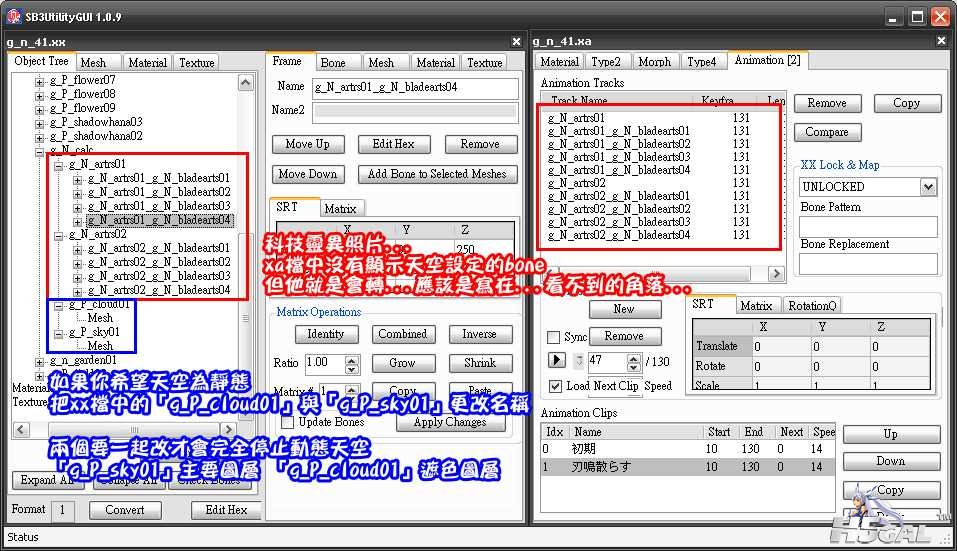The width and height of the screenshot is (957, 551).
Task: Open the Bone editor tab
Action: coord(333,63)
